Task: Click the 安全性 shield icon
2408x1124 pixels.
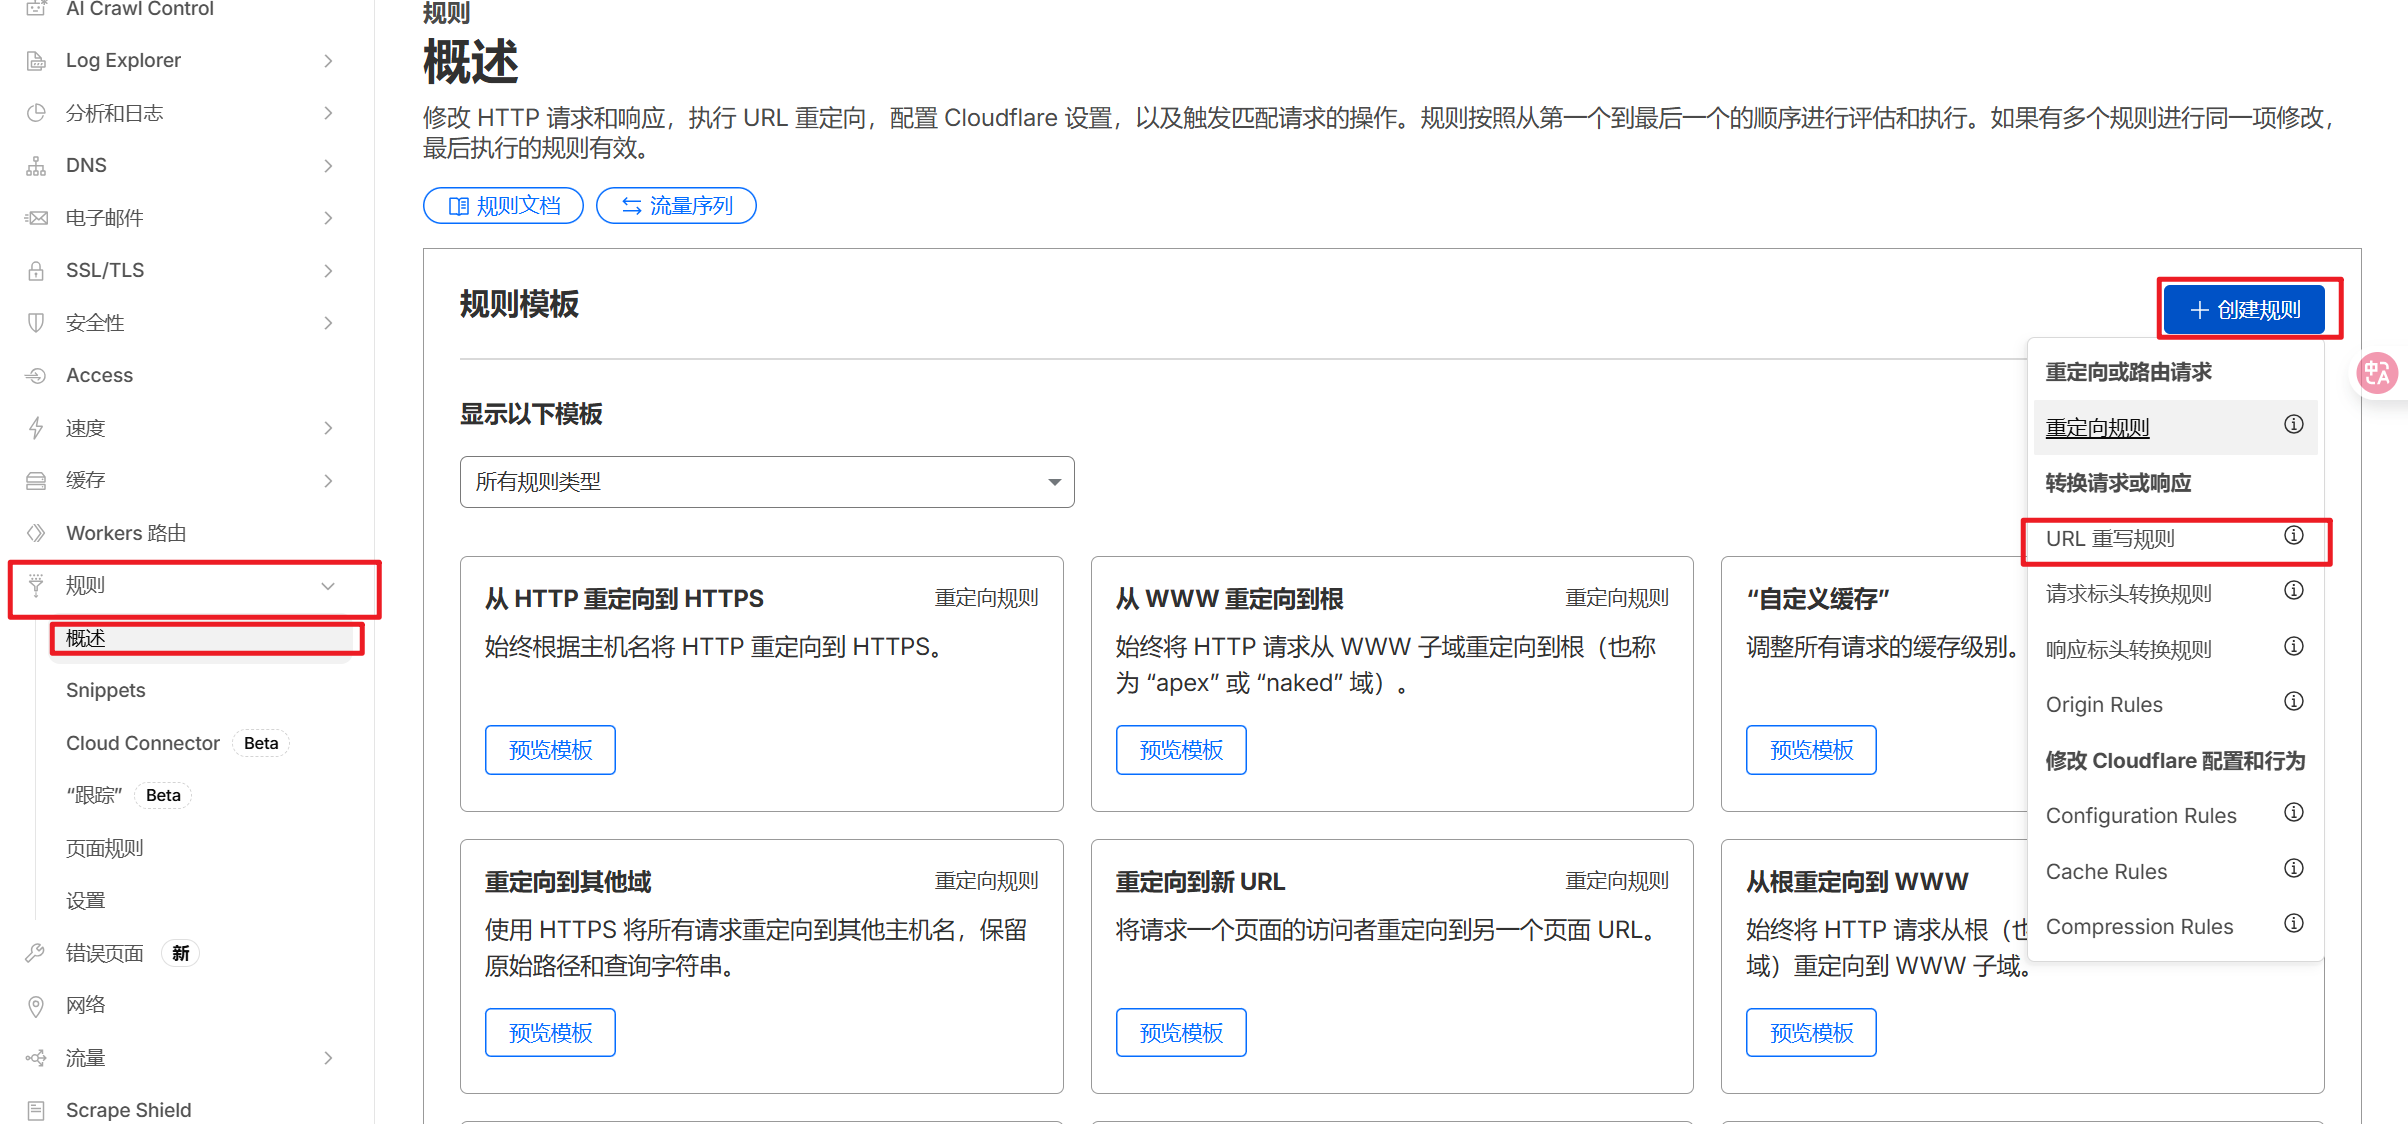Action: (x=36, y=322)
